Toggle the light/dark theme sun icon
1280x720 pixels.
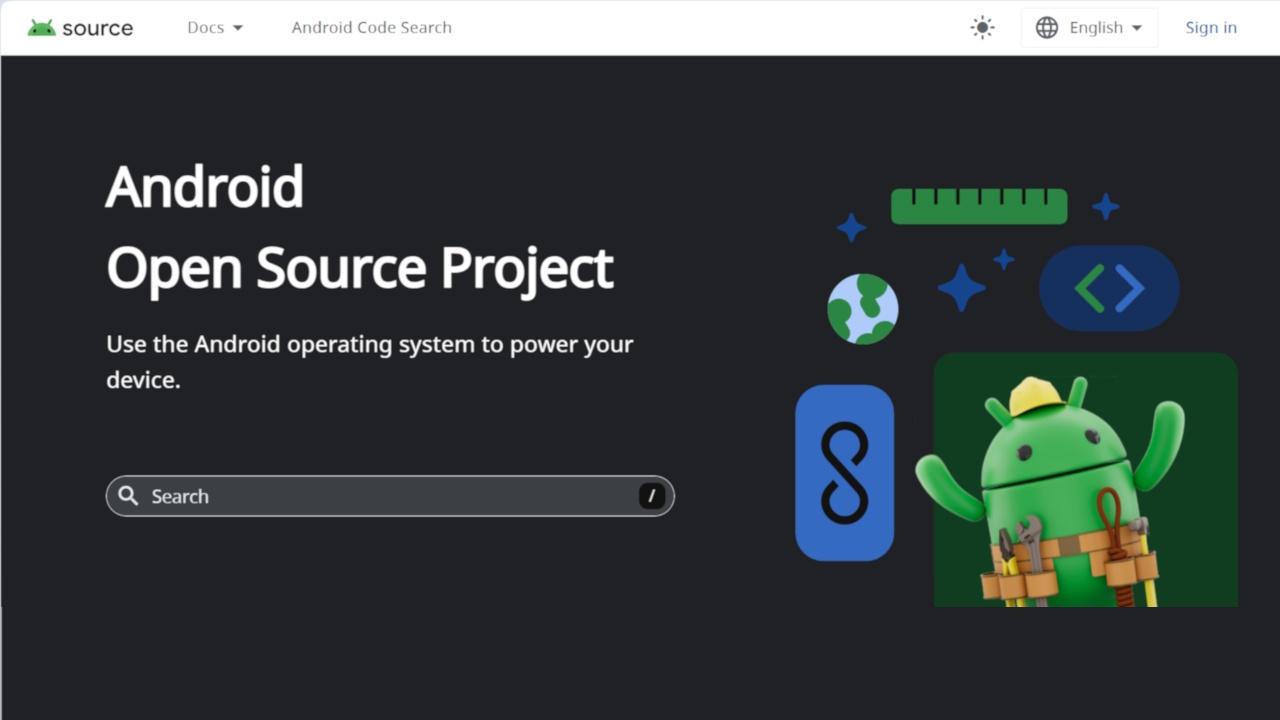tap(983, 28)
